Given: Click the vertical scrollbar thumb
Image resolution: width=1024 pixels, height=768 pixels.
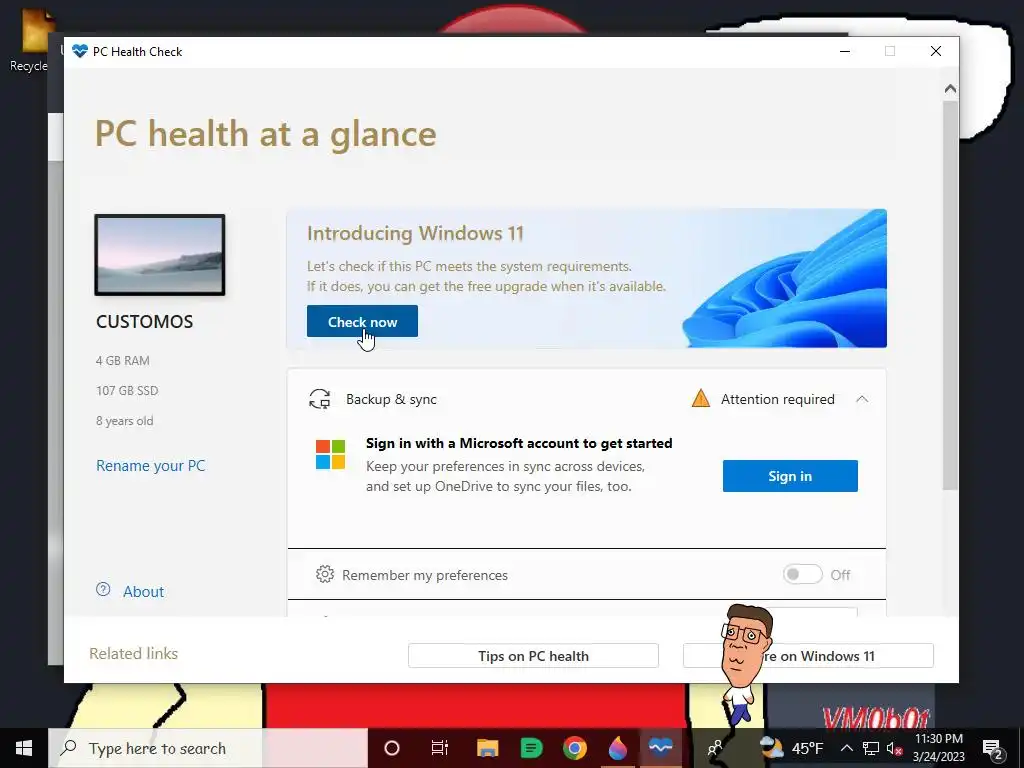Looking at the screenshot, I should click(950, 294).
